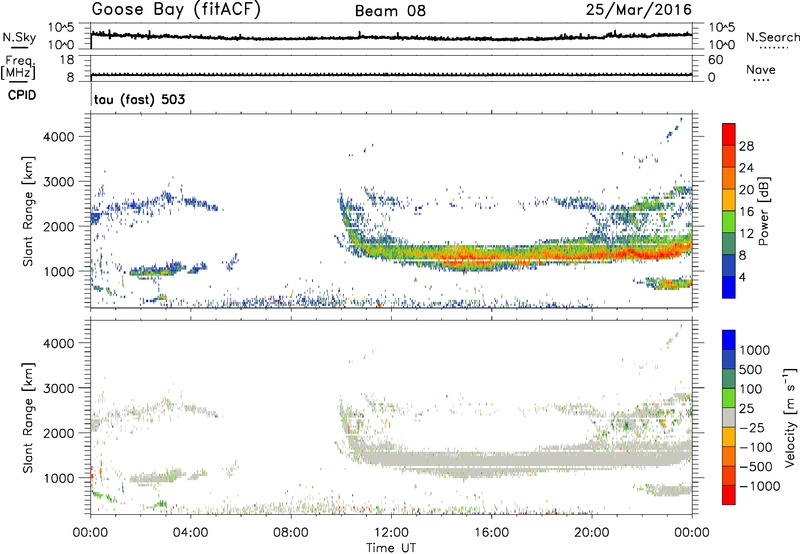
Task: Select the "N.Sky" legend label
Action: [x=19, y=37]
